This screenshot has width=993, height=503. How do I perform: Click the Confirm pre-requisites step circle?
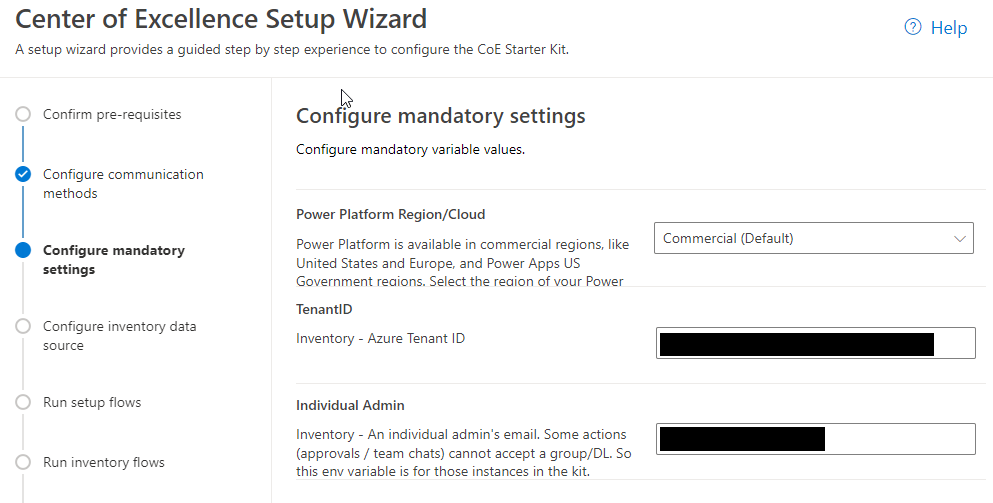23,115
